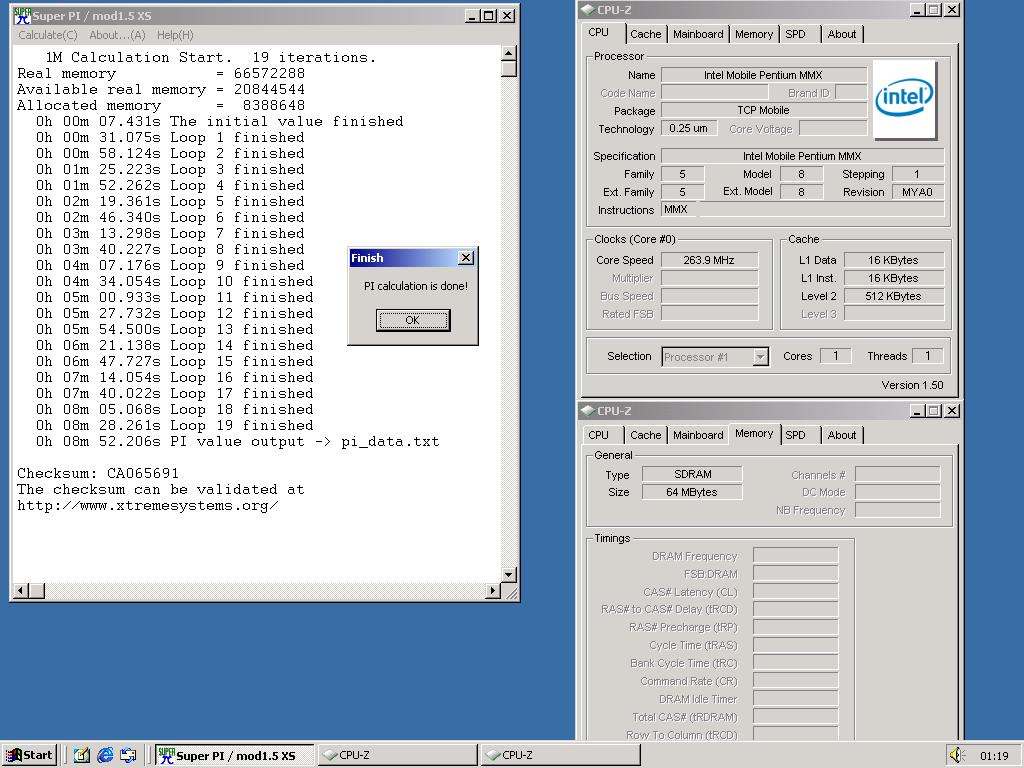The image size is (1024, 768).
Task: Open the Calculate(C) menu
Action: click(x=48, y=35)
